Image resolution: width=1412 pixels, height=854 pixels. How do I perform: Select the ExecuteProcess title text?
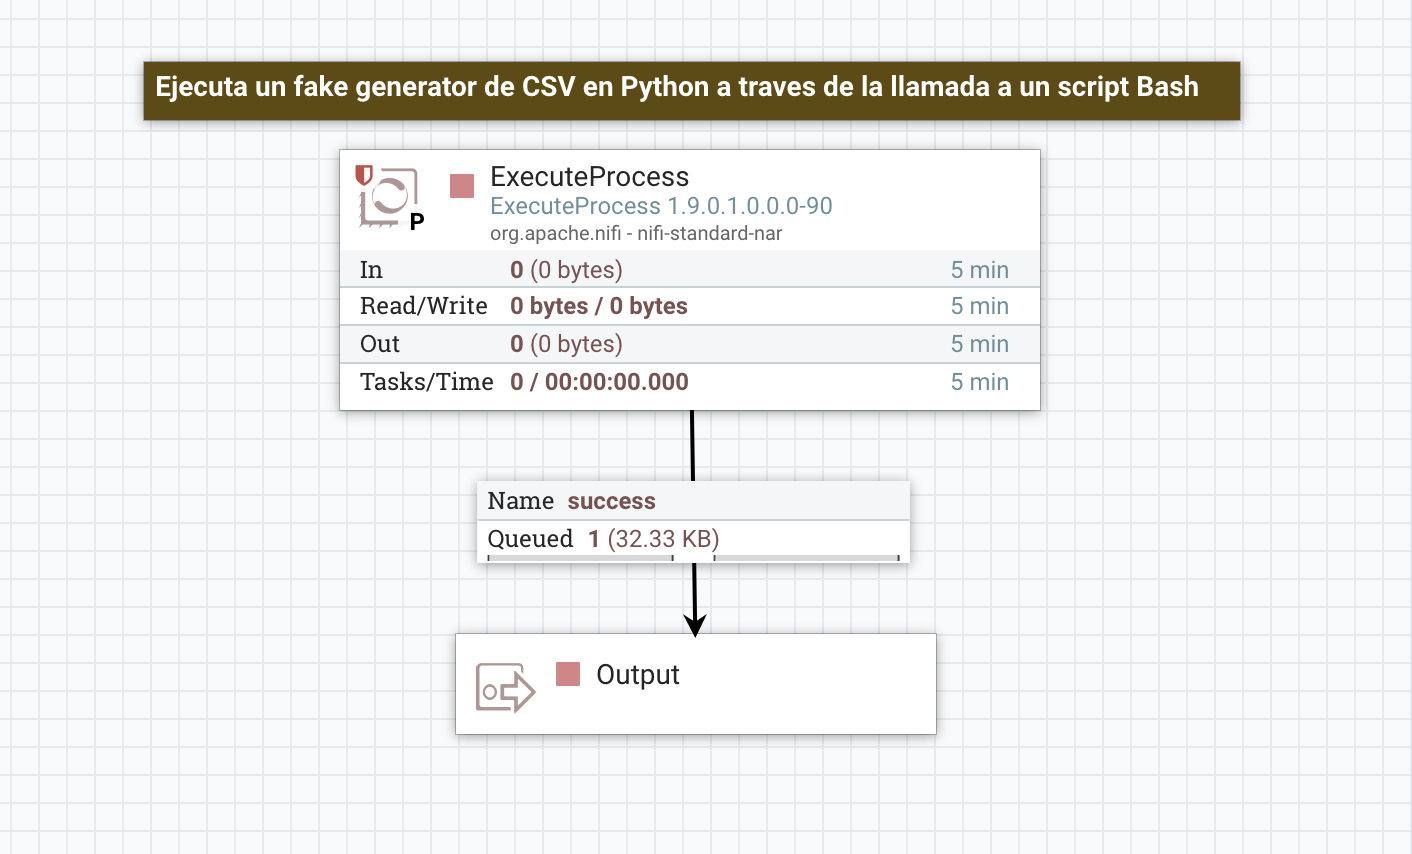click(x=589, y=177)
